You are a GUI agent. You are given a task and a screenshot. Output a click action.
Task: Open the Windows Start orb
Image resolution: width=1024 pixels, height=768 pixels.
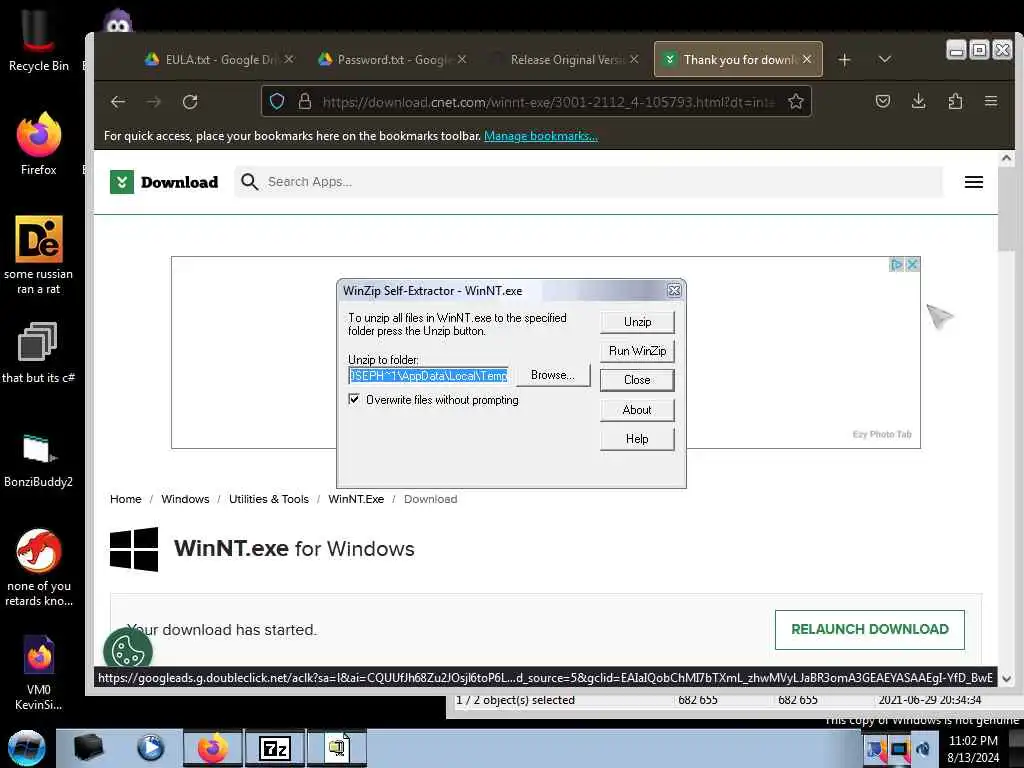pyautogui.click(x=26, y=748)
